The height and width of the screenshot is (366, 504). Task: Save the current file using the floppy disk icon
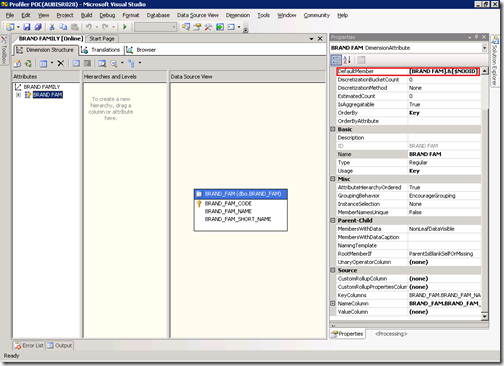click(x=27, y=27)
